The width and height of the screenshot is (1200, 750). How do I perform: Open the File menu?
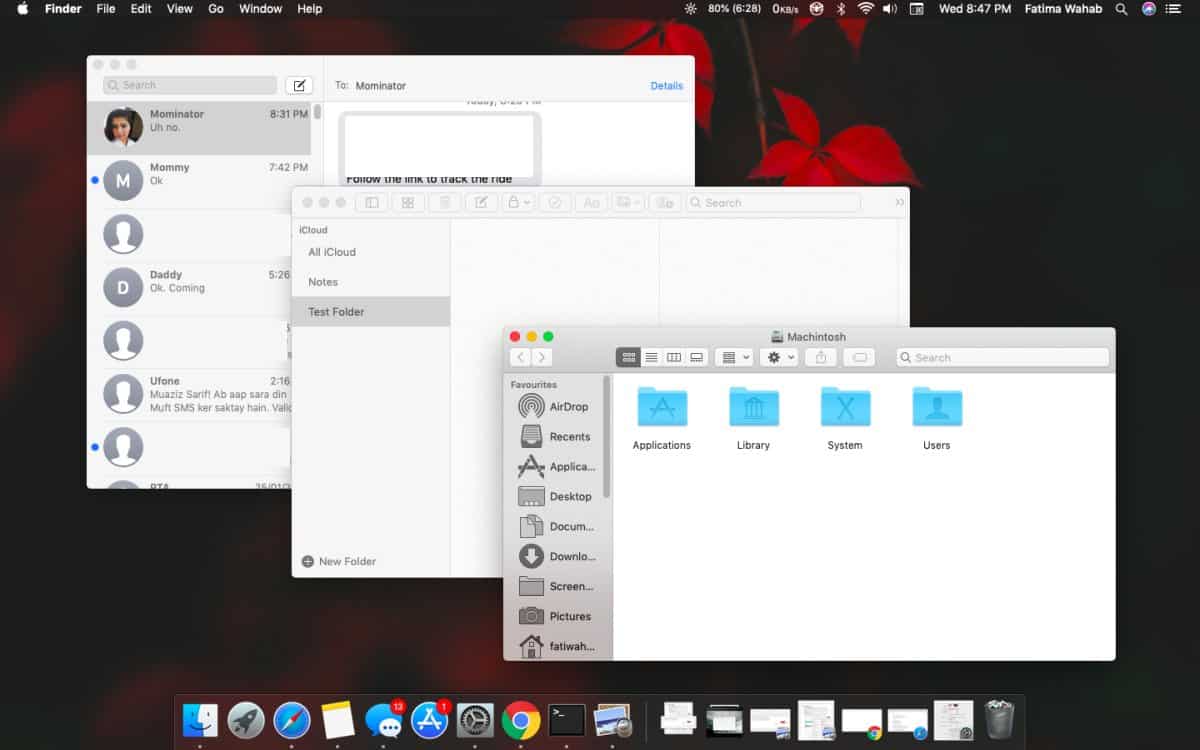[105, 9]
